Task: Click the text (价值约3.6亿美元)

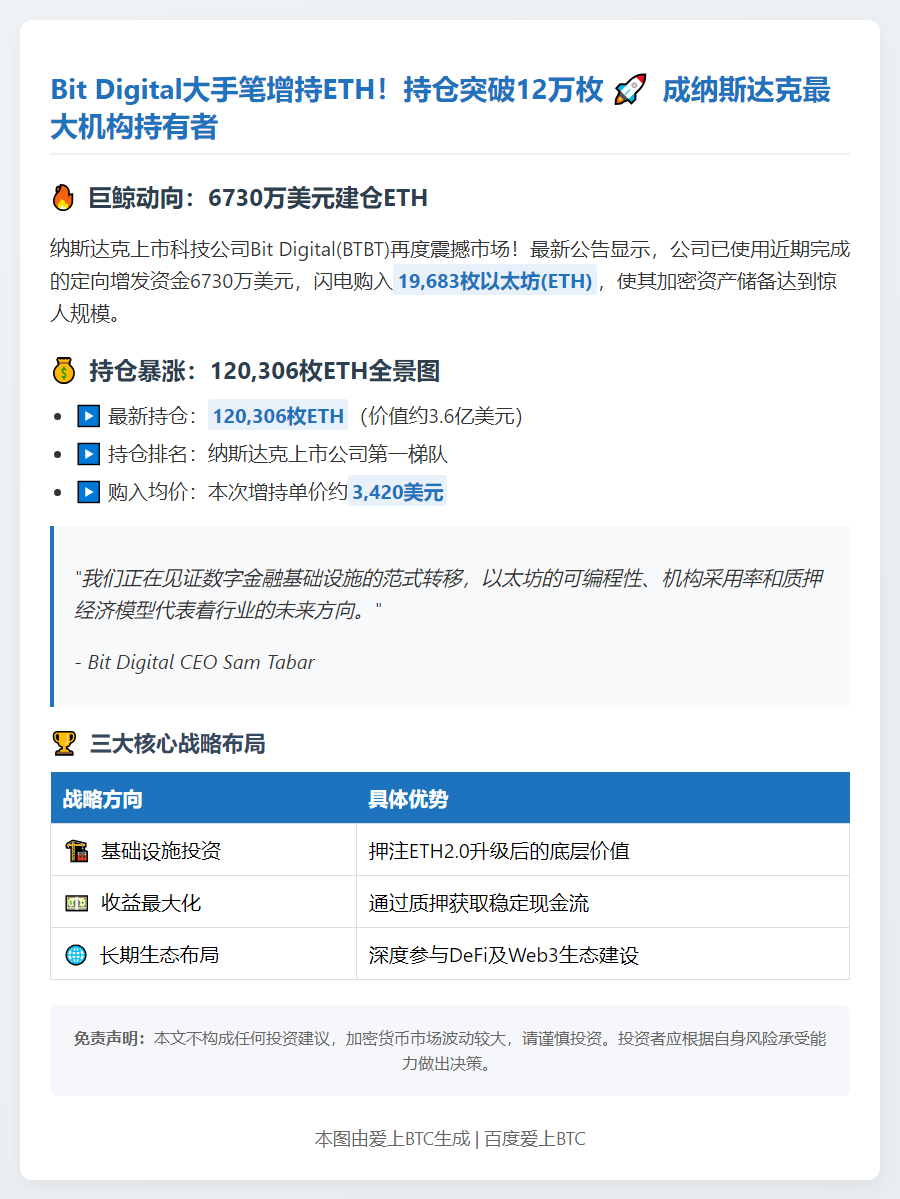Action: [441, 416]
